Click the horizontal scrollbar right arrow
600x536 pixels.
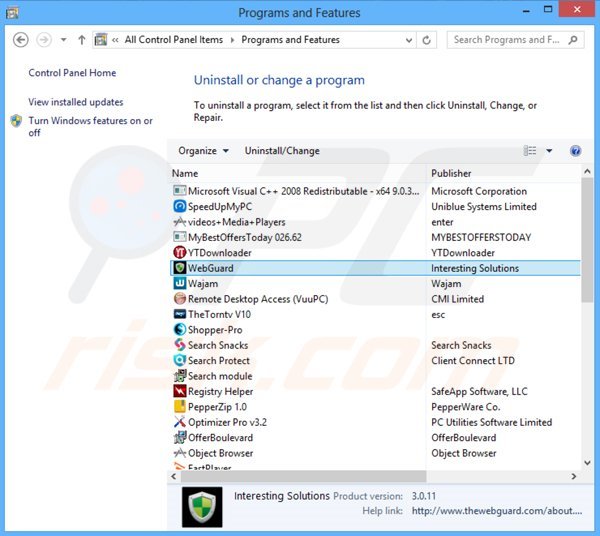[574, 476]
